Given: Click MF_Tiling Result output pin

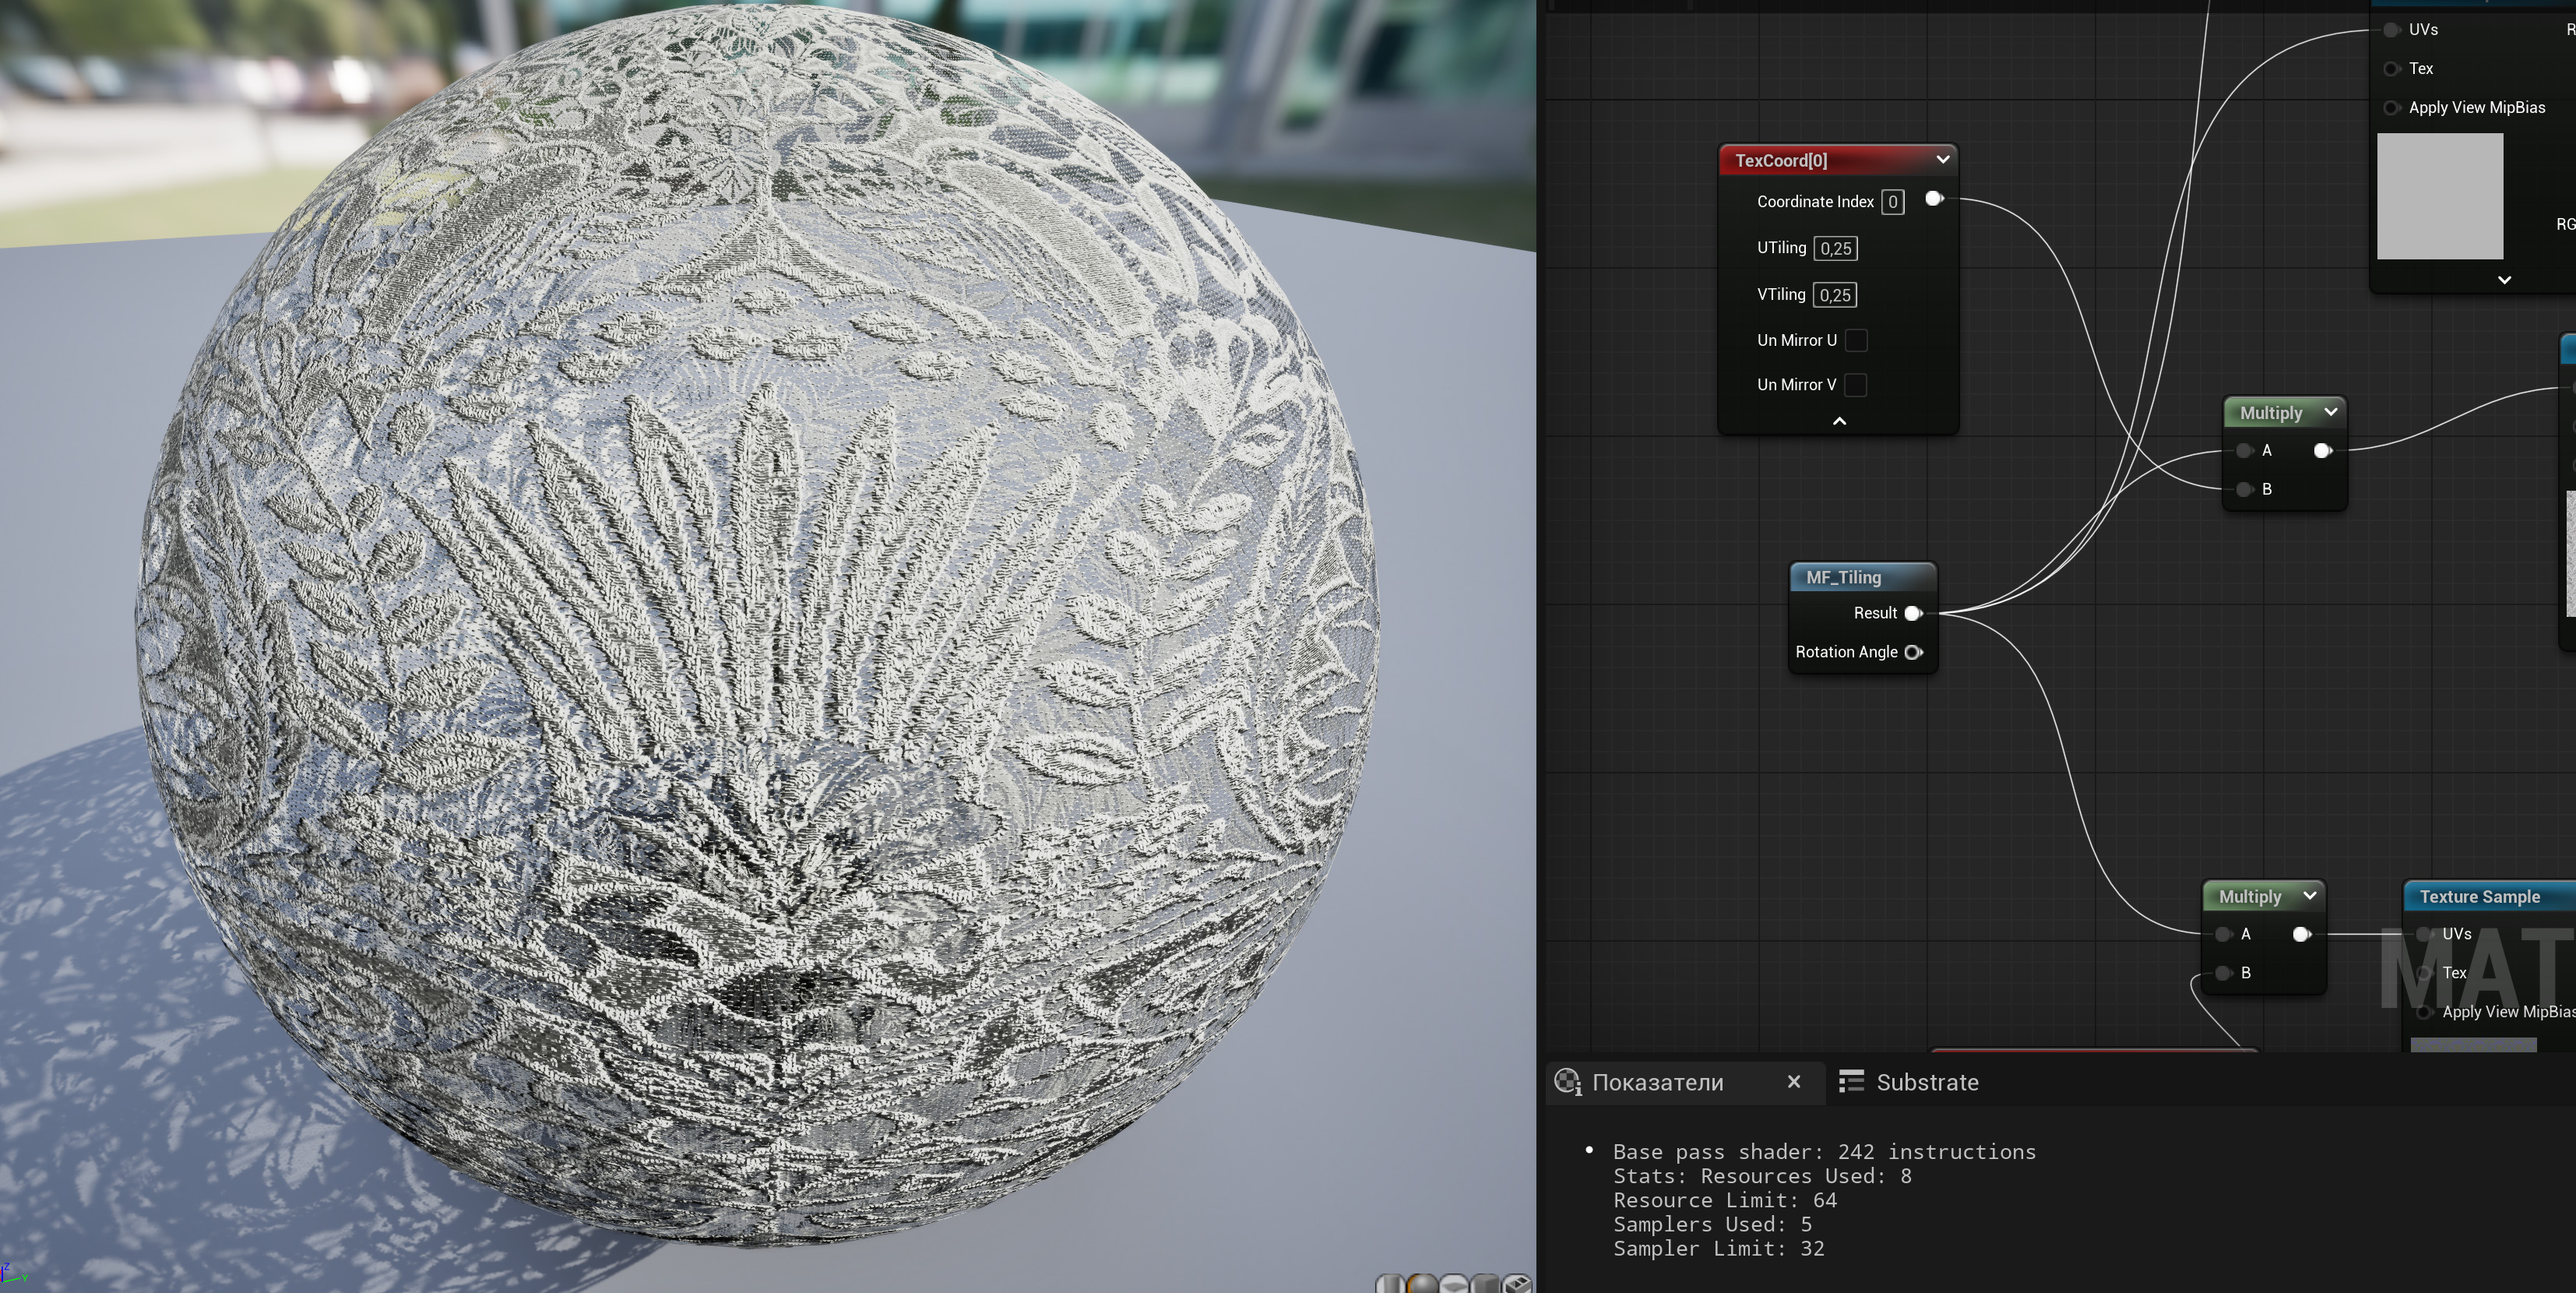Looking at the screenshot, I should point(1913,613).
